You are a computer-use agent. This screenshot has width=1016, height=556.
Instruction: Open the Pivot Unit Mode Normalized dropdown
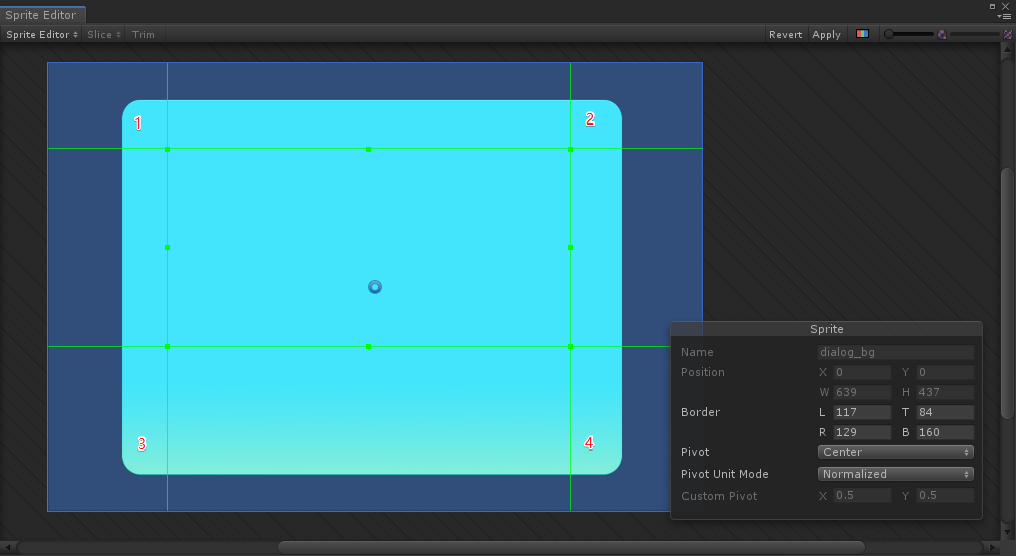coord(895,474)
